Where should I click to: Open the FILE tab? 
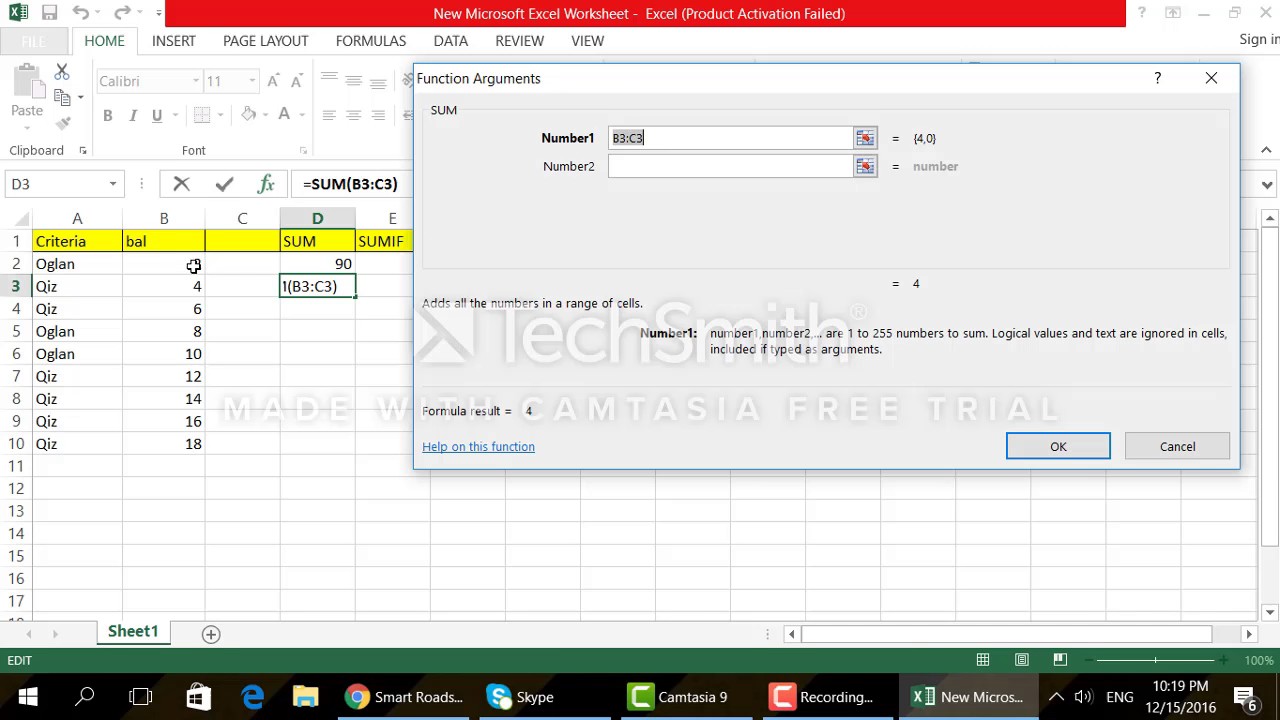[33, 41]
